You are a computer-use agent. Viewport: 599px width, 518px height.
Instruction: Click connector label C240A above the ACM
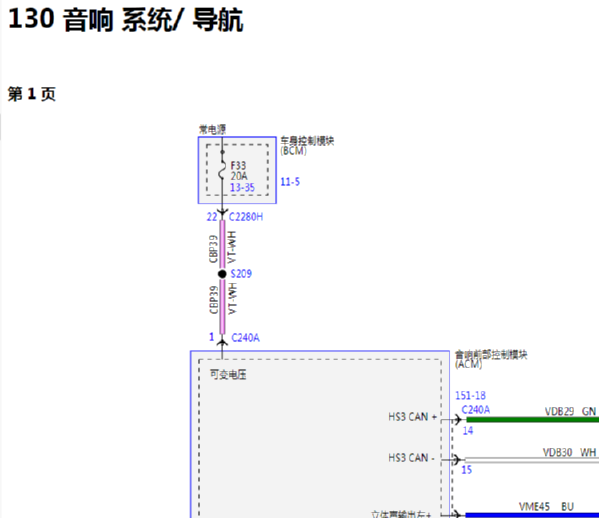pyautogui.click(x=246, y=338)
